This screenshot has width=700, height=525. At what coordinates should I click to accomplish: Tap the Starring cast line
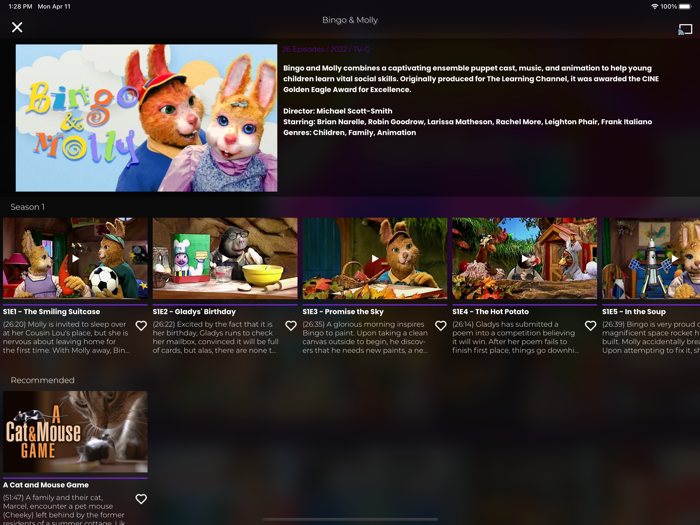pos(467,122)
